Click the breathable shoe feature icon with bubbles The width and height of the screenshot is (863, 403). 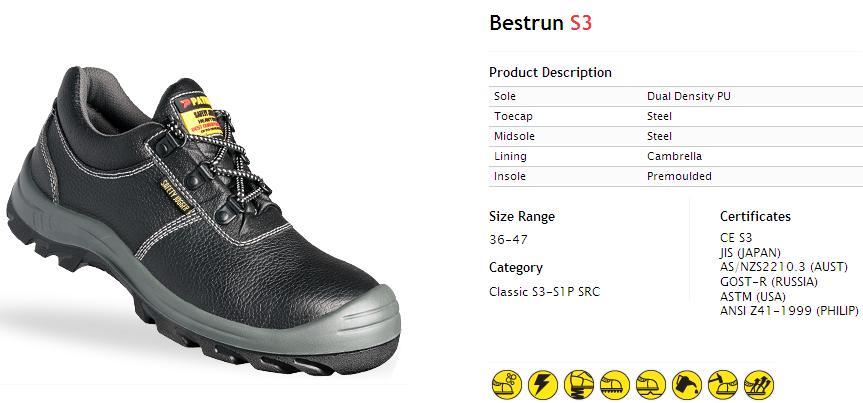click(505, 382)
